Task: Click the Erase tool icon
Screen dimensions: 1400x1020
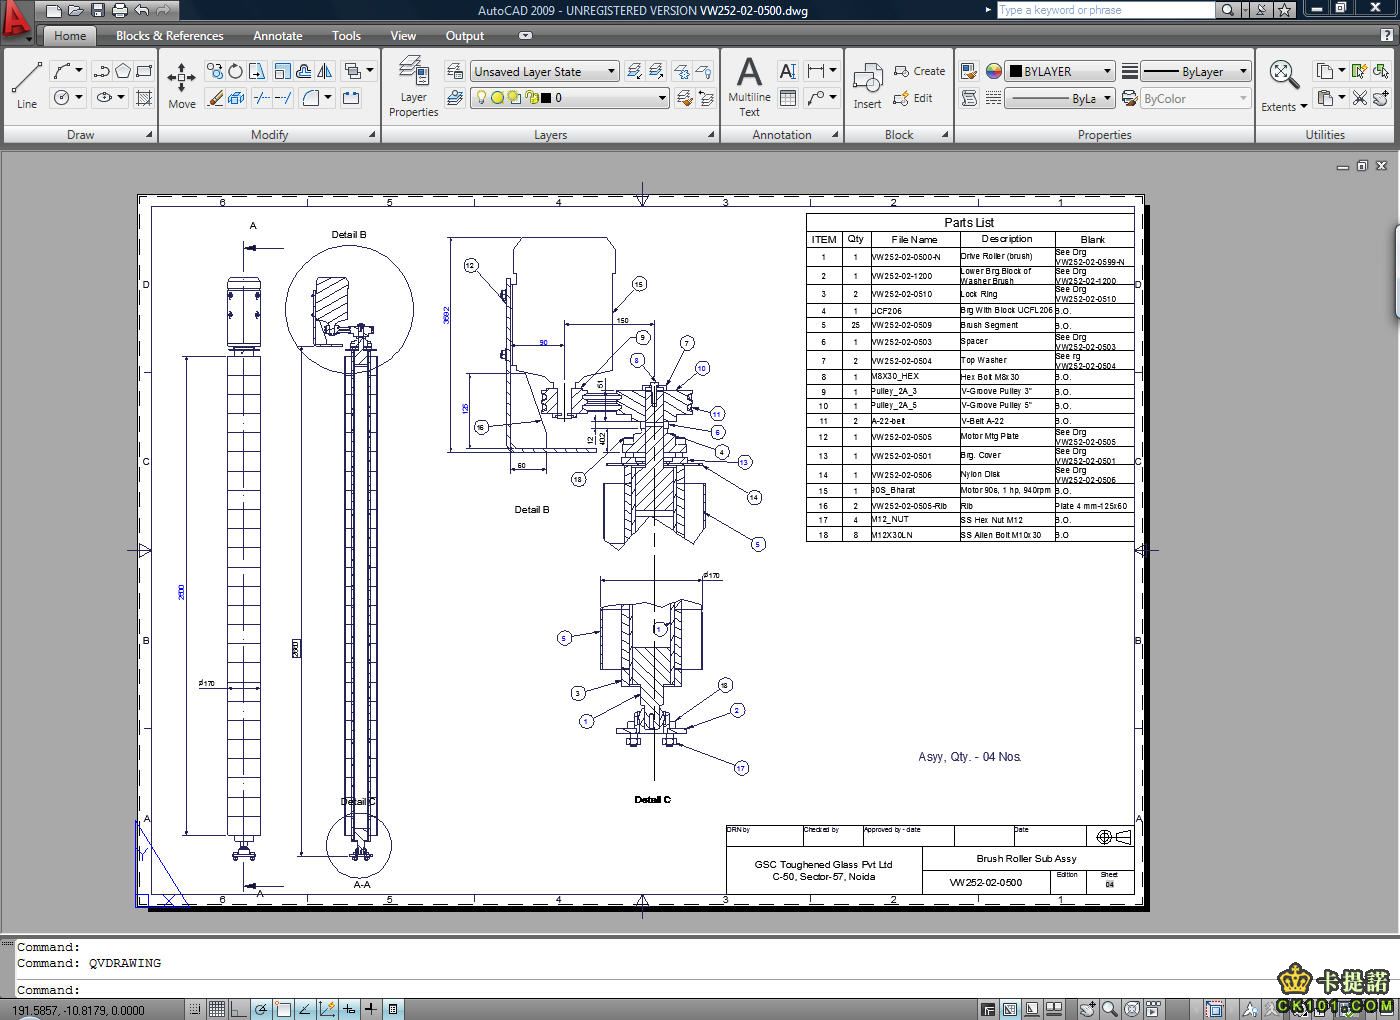Action: pyautogui.click(x=214, y=98)
